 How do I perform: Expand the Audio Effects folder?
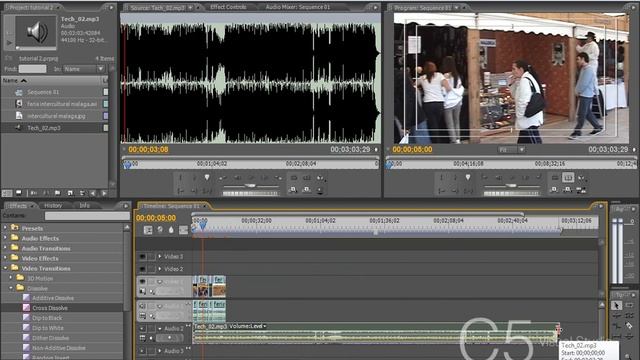click(5, 238)
